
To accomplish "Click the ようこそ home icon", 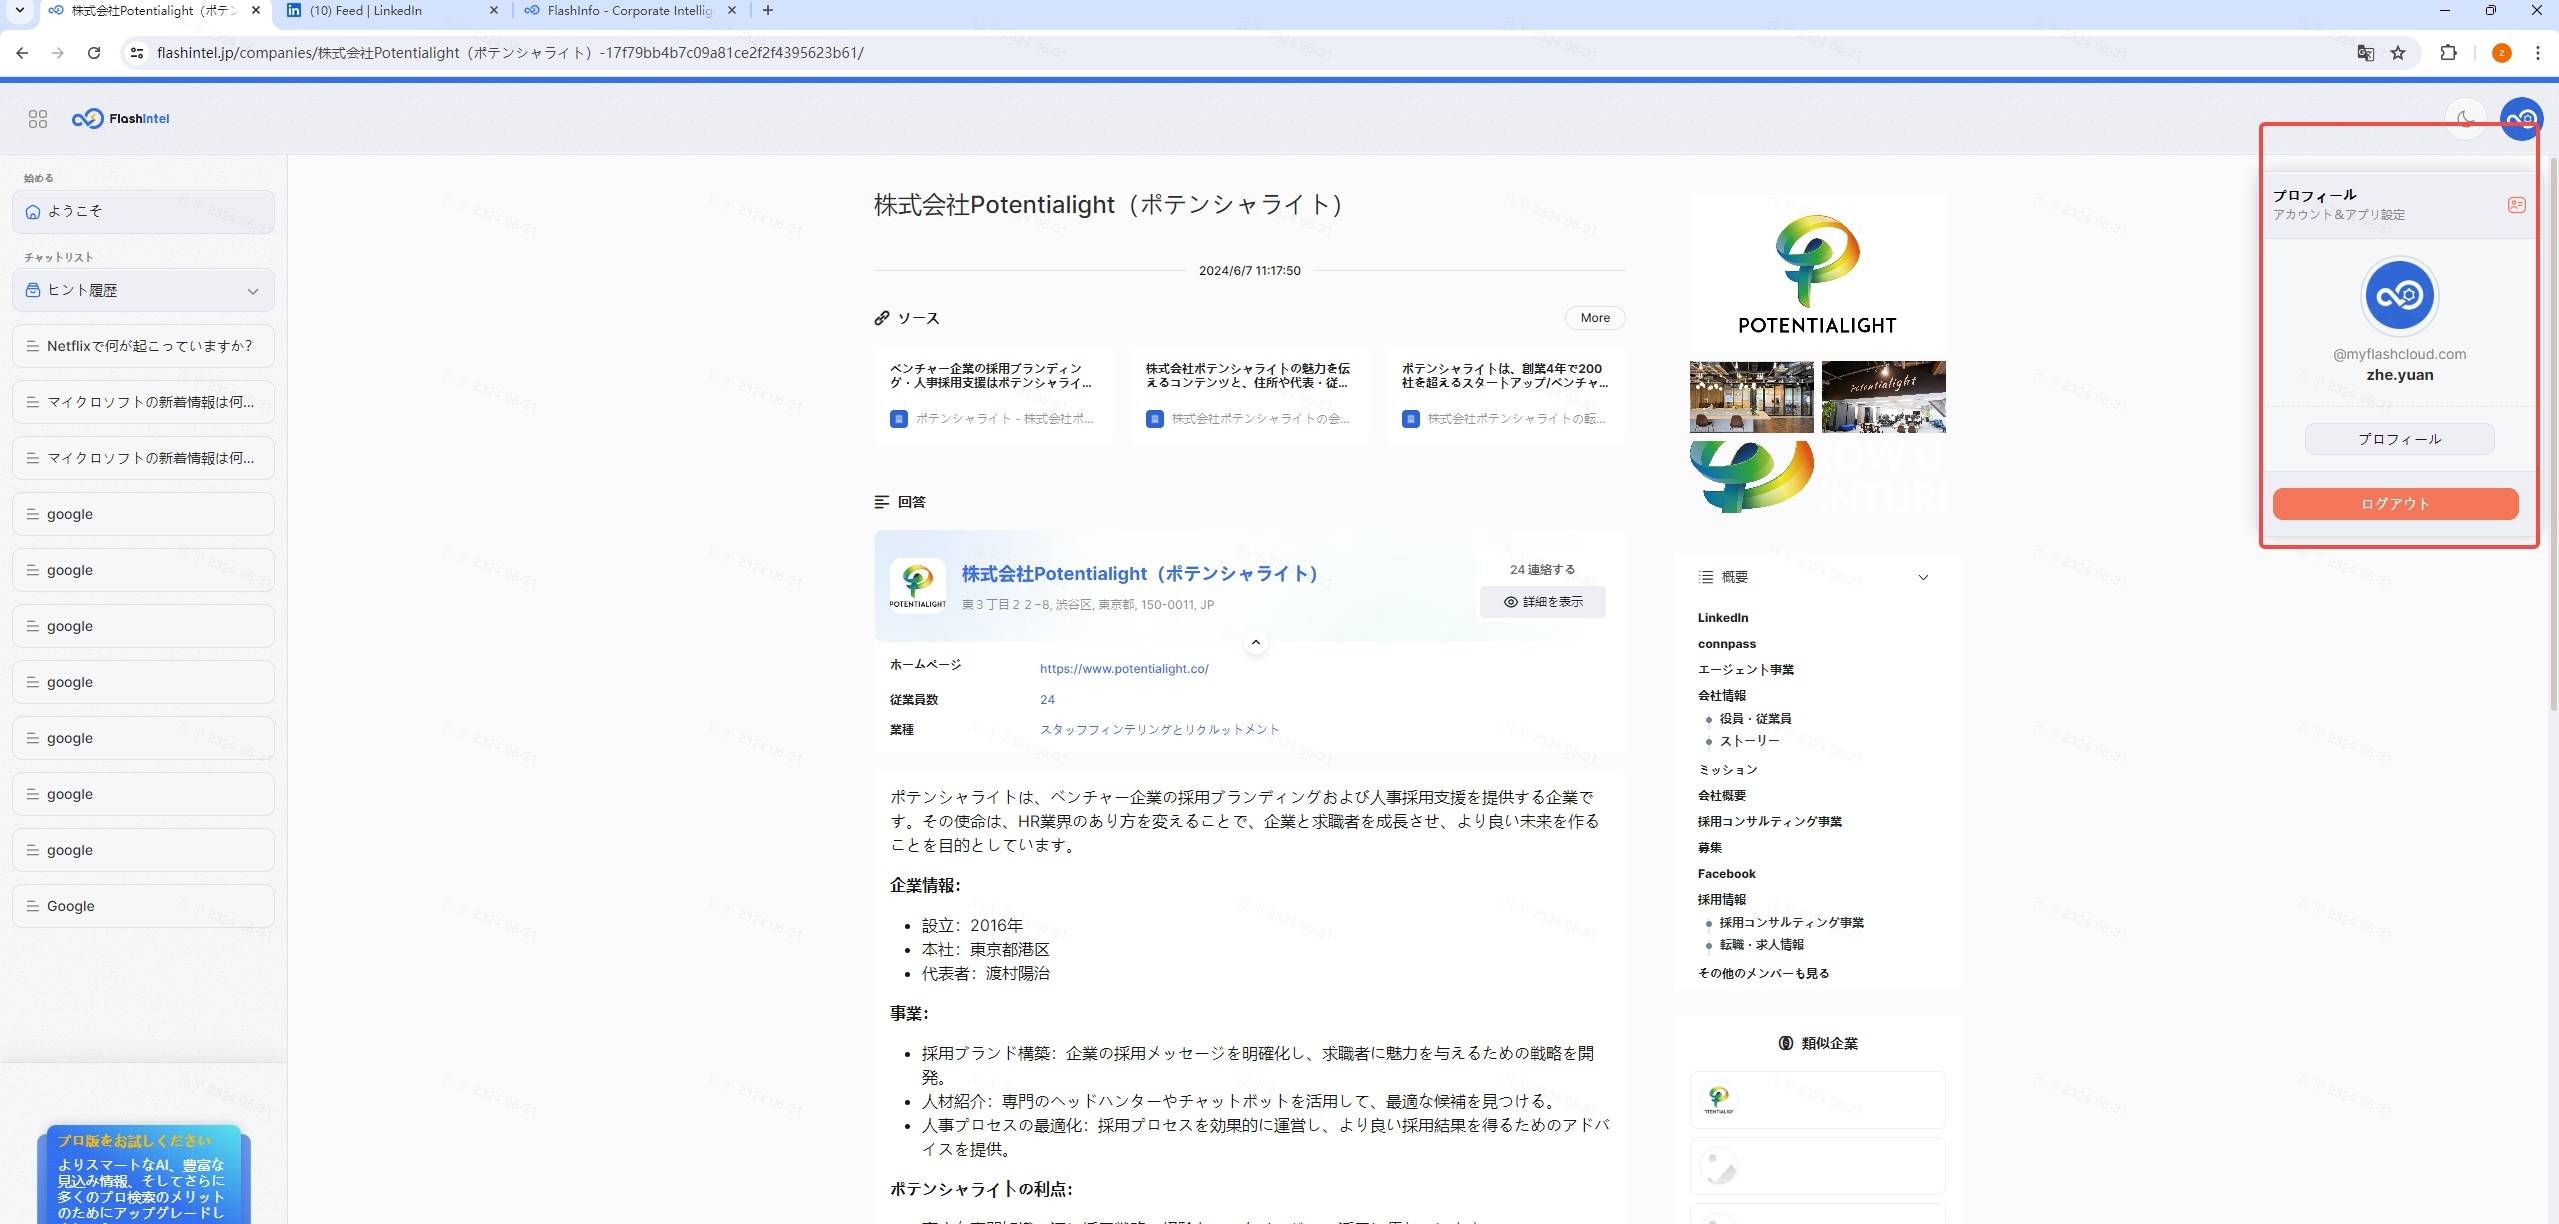I will pyautogui.click(x=32, y=212).
